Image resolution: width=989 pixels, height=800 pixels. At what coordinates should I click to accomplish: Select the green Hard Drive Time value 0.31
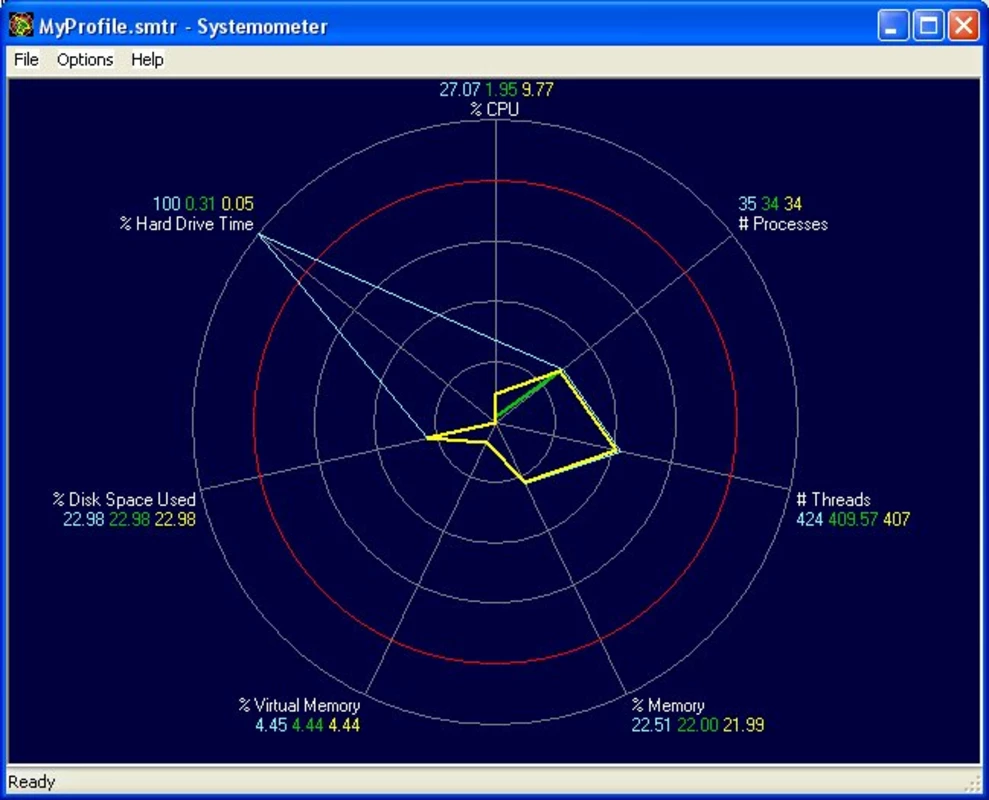(201, 204)
